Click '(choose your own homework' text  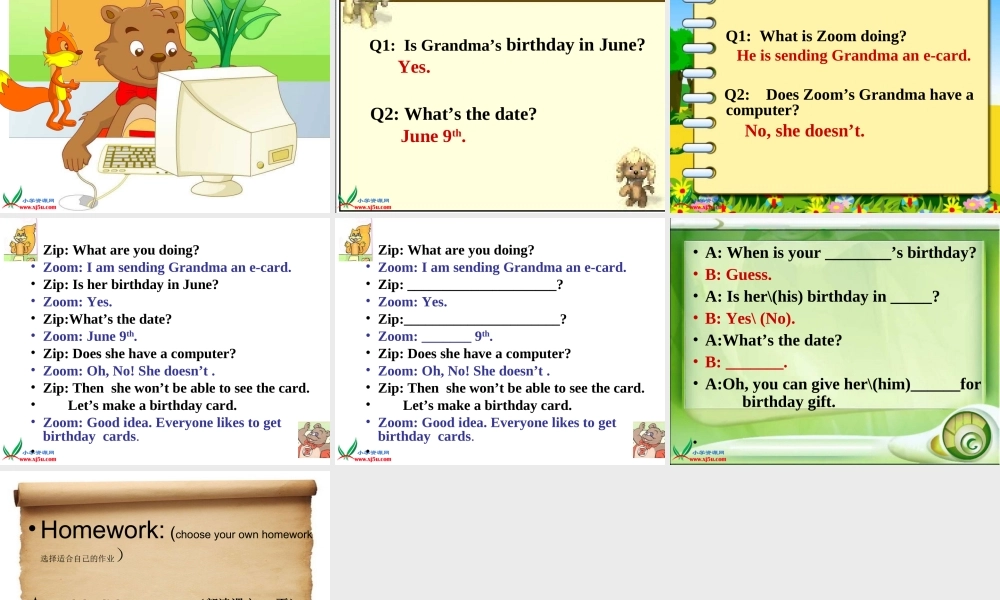(x=242, y=534)
